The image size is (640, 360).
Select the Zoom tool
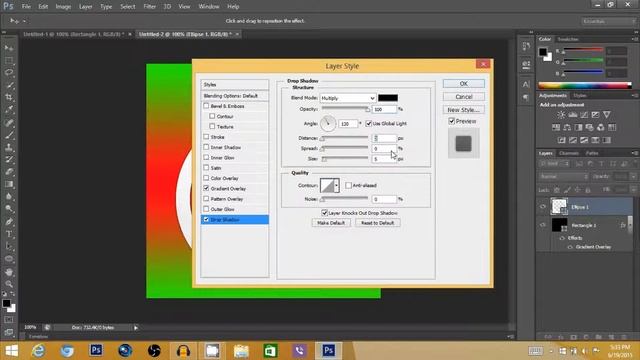click(9, 284)
